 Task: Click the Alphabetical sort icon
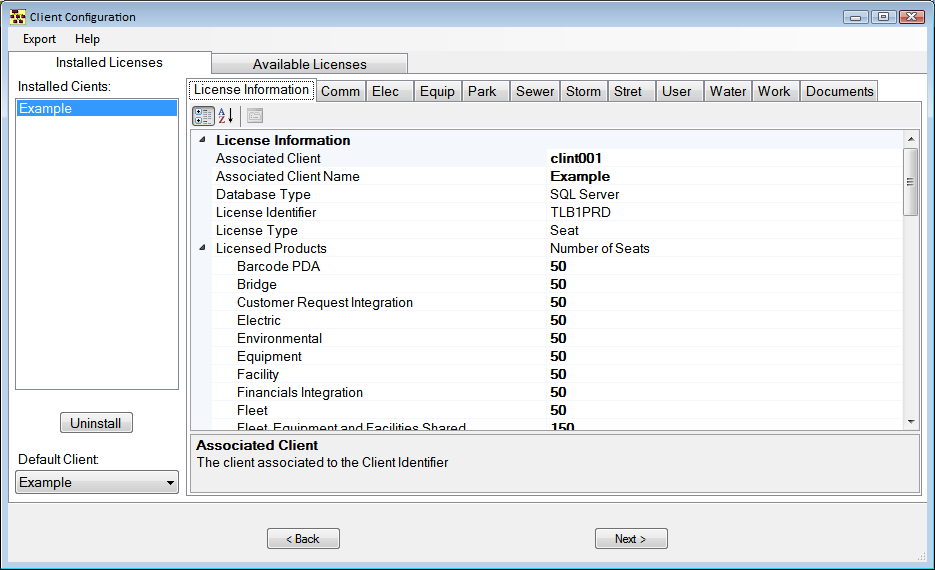pyautogui.click(x=226, y=116)
